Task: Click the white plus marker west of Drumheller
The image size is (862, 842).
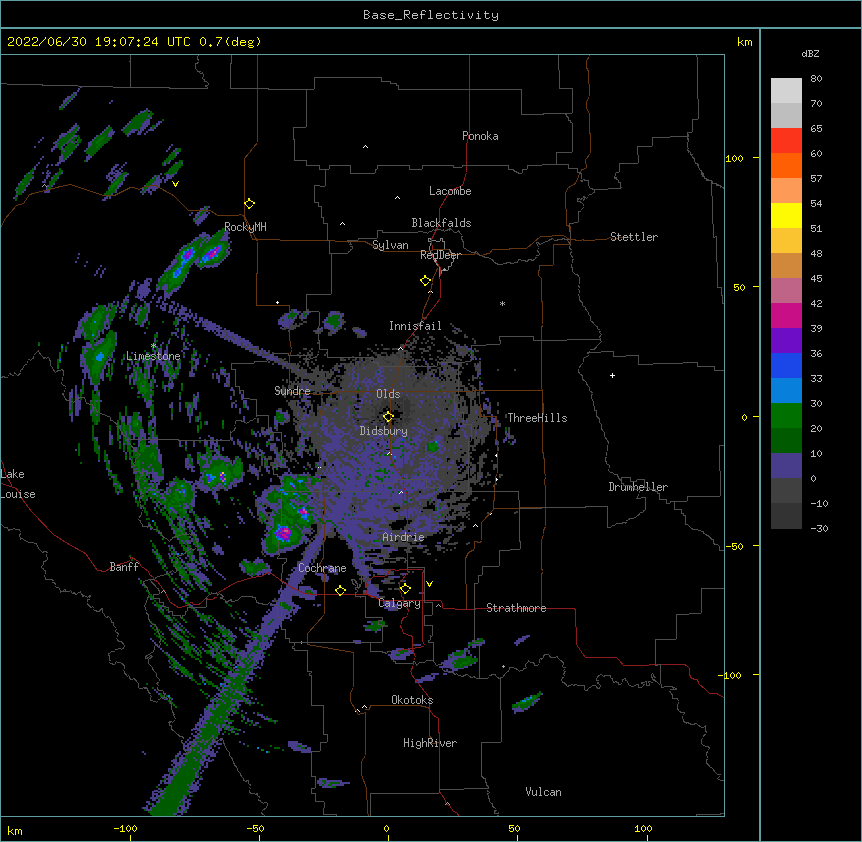Action: pos(612,375)
